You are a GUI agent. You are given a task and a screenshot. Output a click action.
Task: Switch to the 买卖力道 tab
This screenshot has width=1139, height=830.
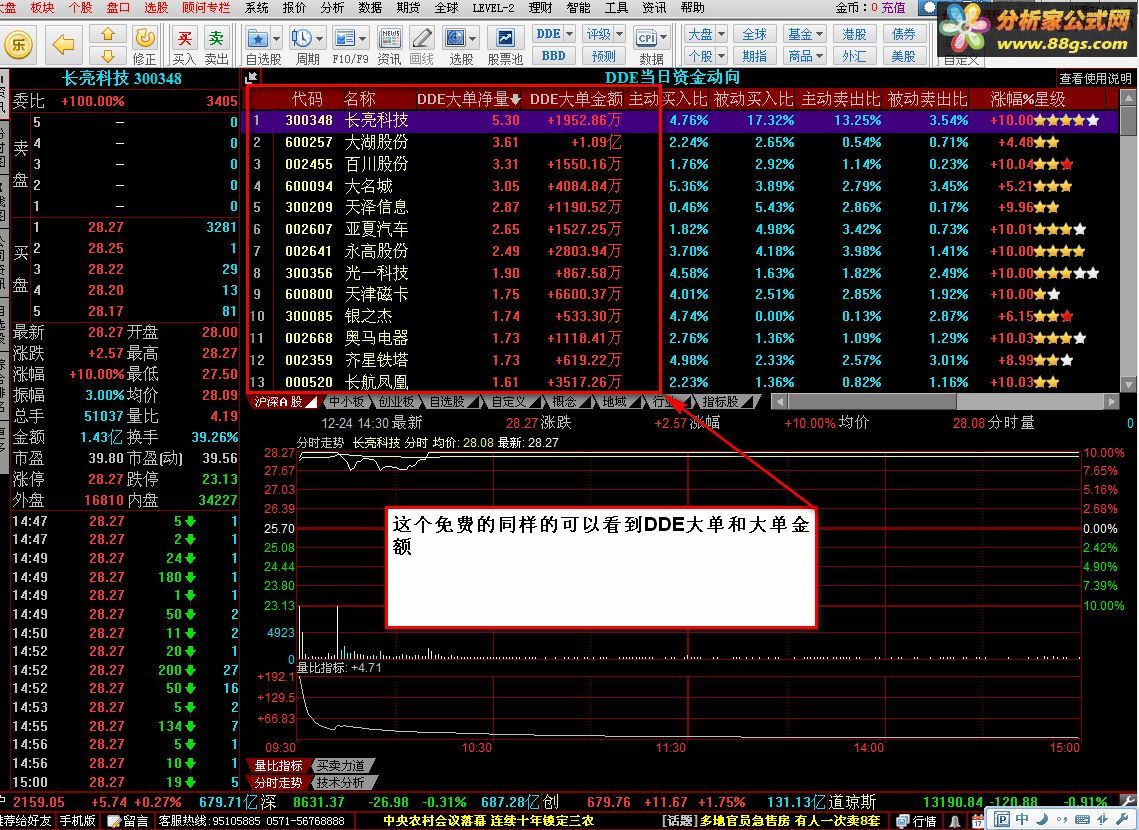(341, 765)
